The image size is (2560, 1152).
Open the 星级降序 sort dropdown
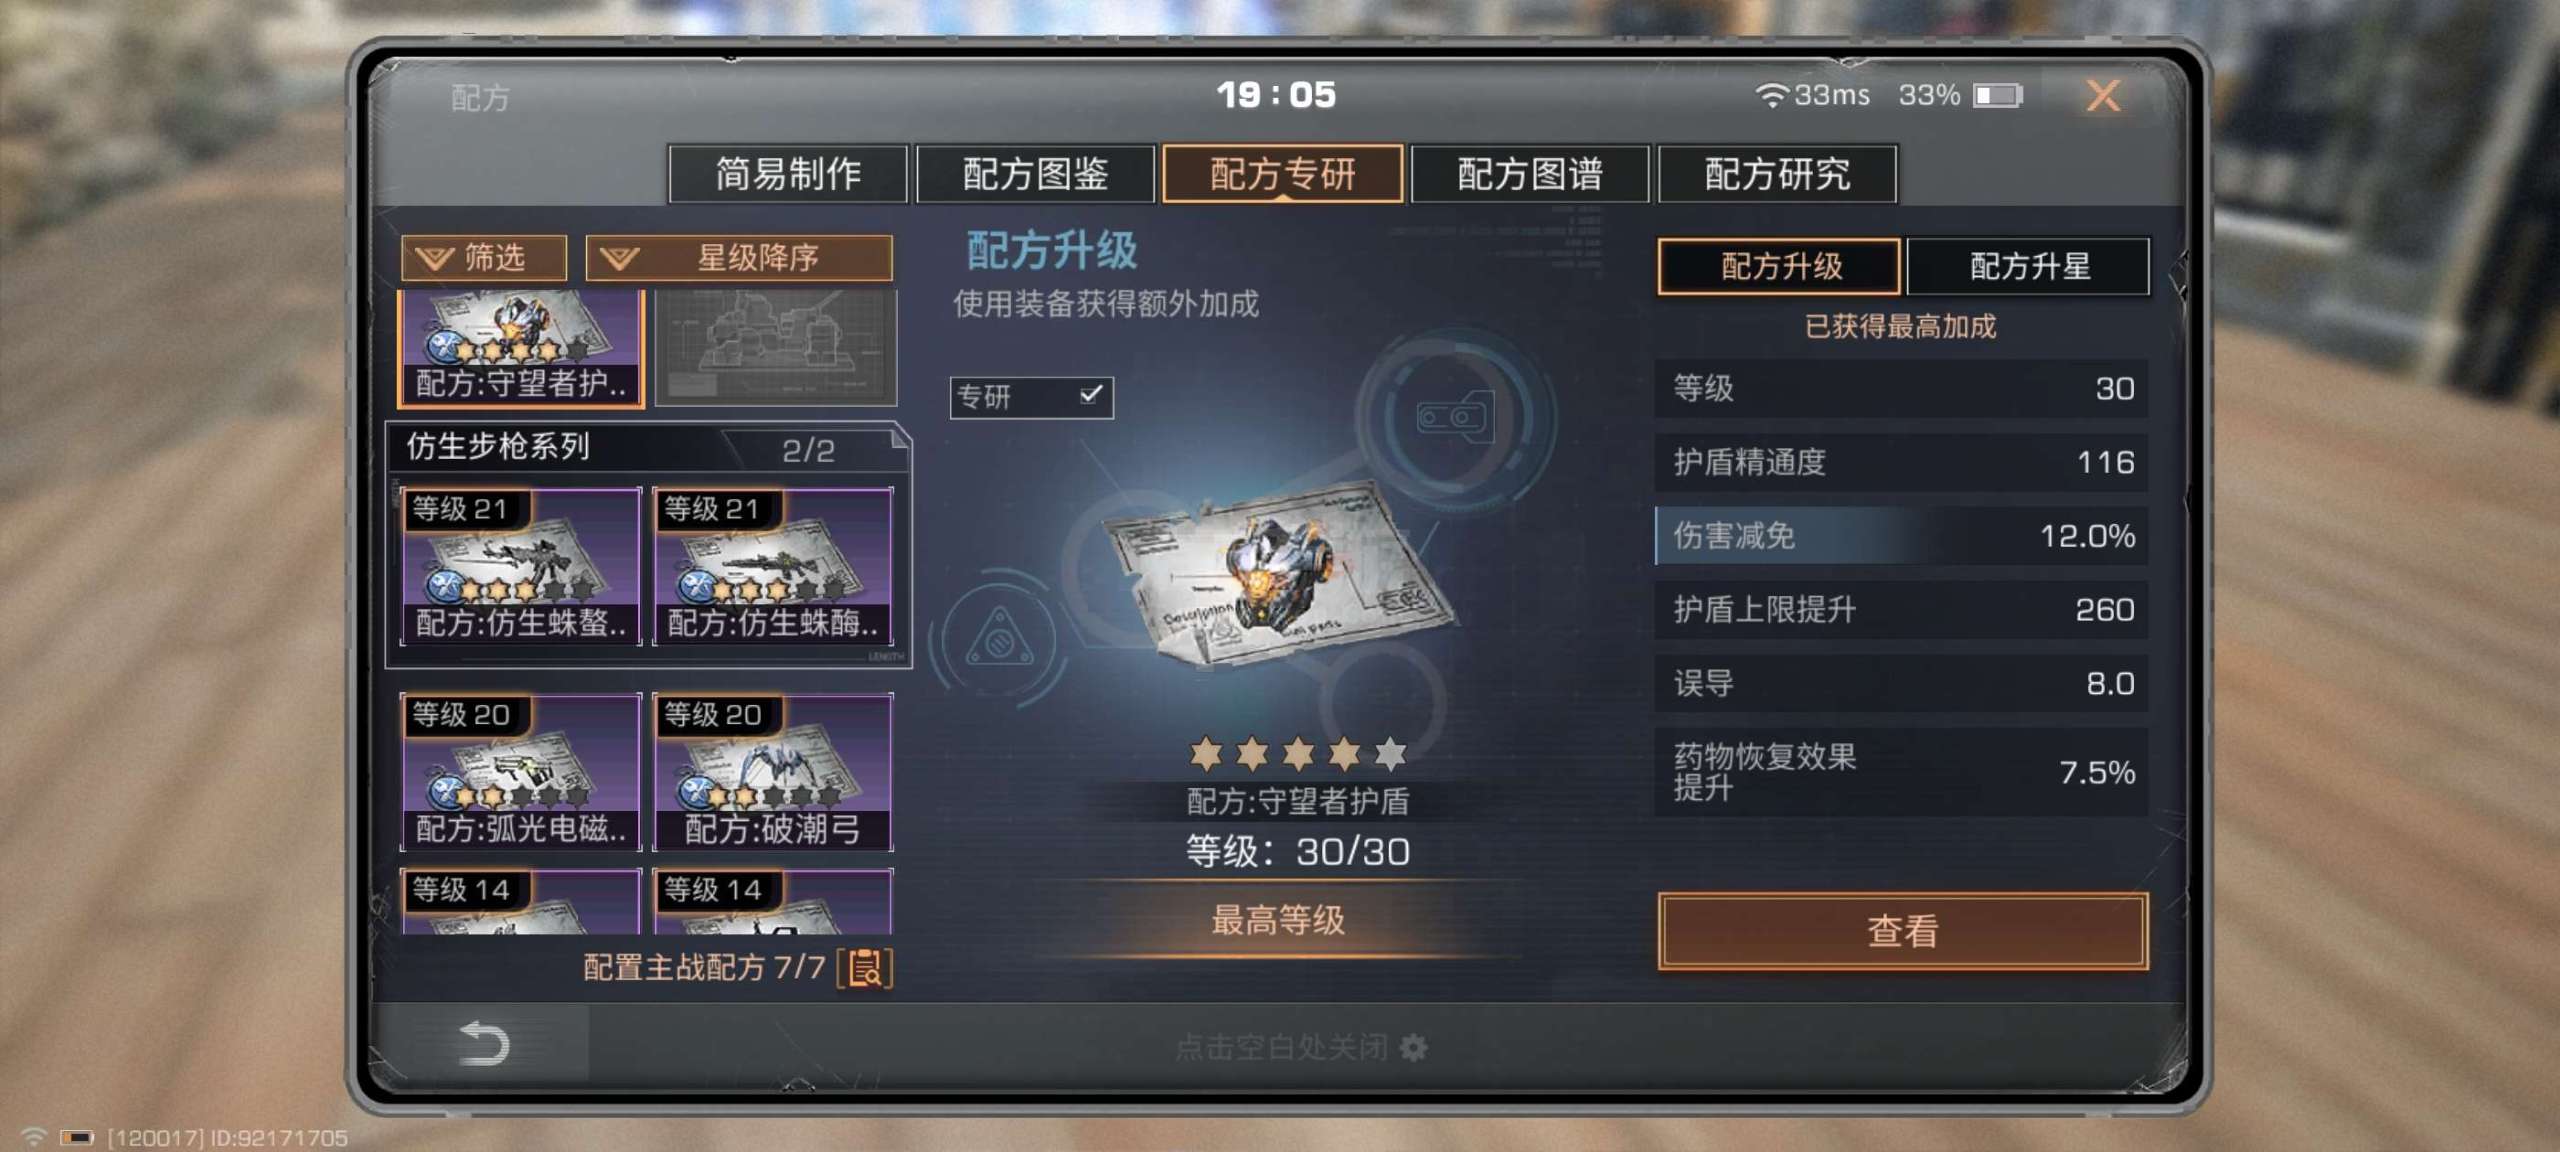click(739, 258)
